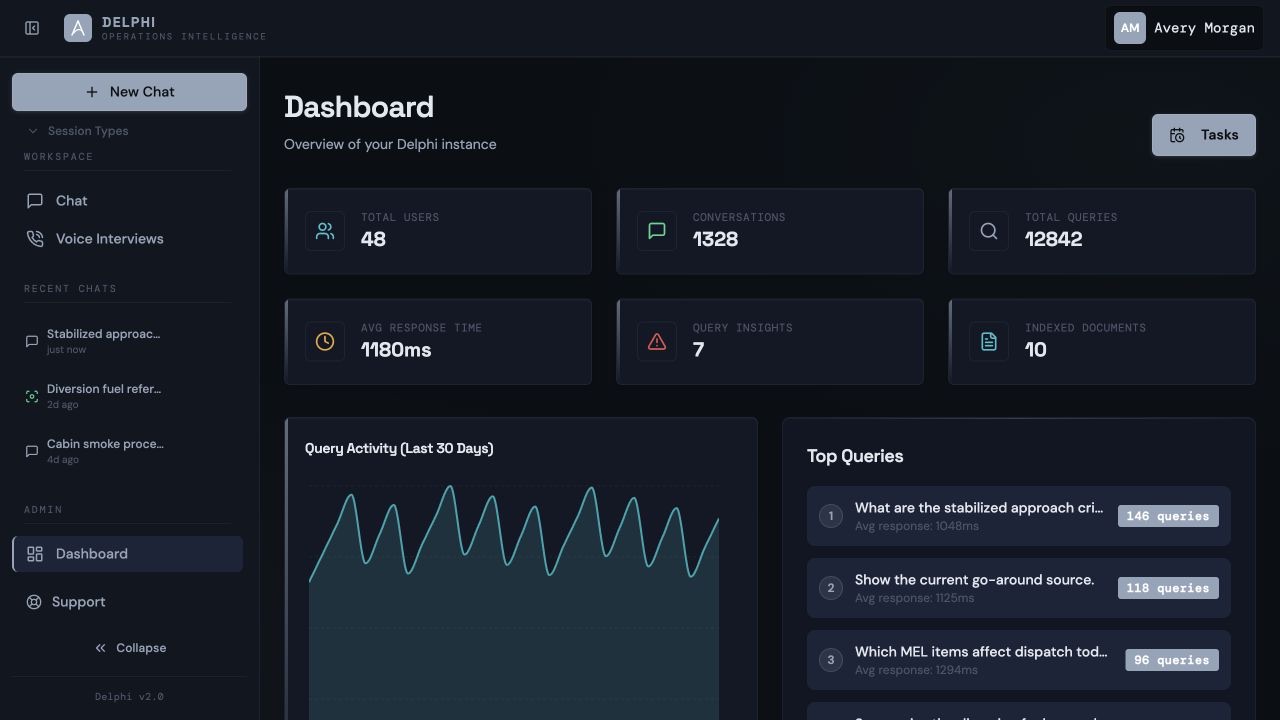Open the Query Insights 7 card
Image resolution: width=1280 pixels, height=720 pixels.
click(x=770, y=342)
